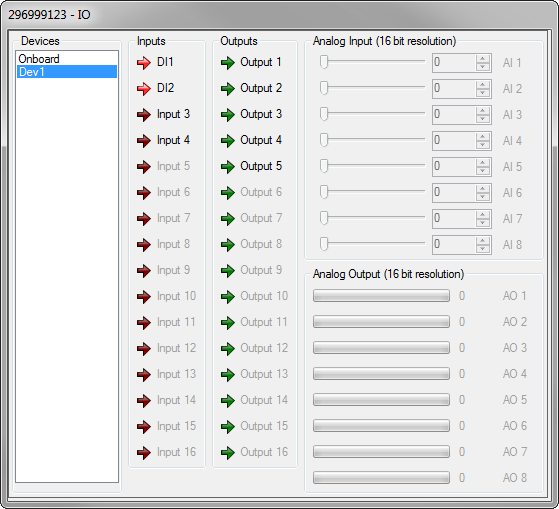Click the AO 3 progress bar
This screenshot has height=509, width=559.
tap(381, 348)
